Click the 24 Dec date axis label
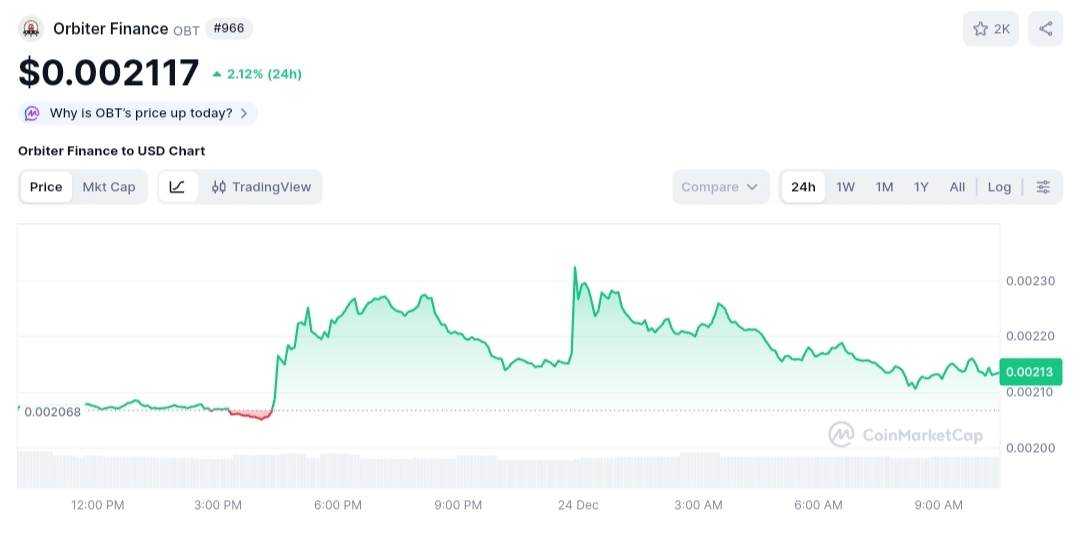 [578, 505]
